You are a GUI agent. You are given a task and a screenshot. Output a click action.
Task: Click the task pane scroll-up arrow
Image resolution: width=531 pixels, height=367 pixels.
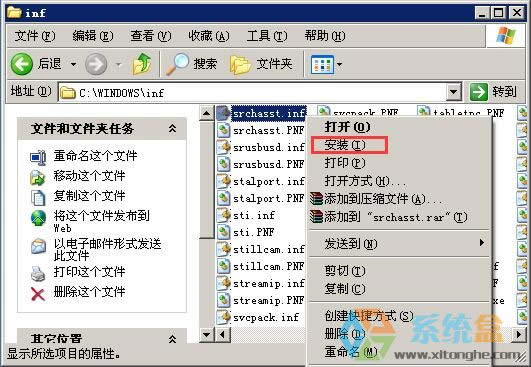point(206,113)
